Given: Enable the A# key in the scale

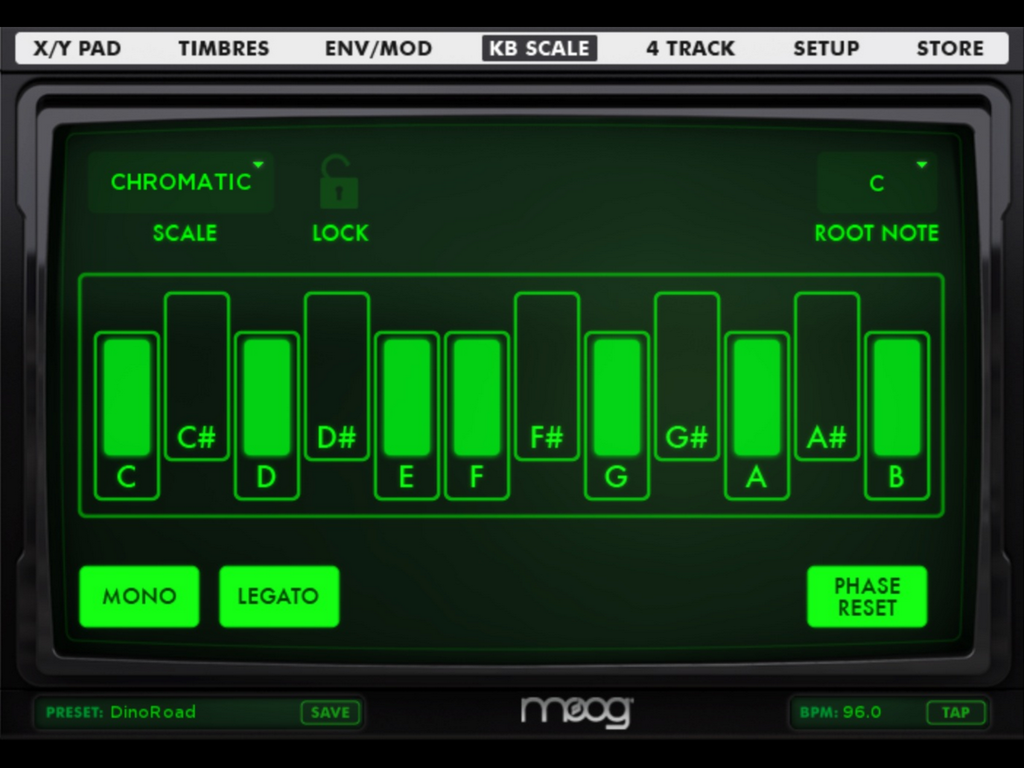Looking at the screenshot, I should click(827, 376).
